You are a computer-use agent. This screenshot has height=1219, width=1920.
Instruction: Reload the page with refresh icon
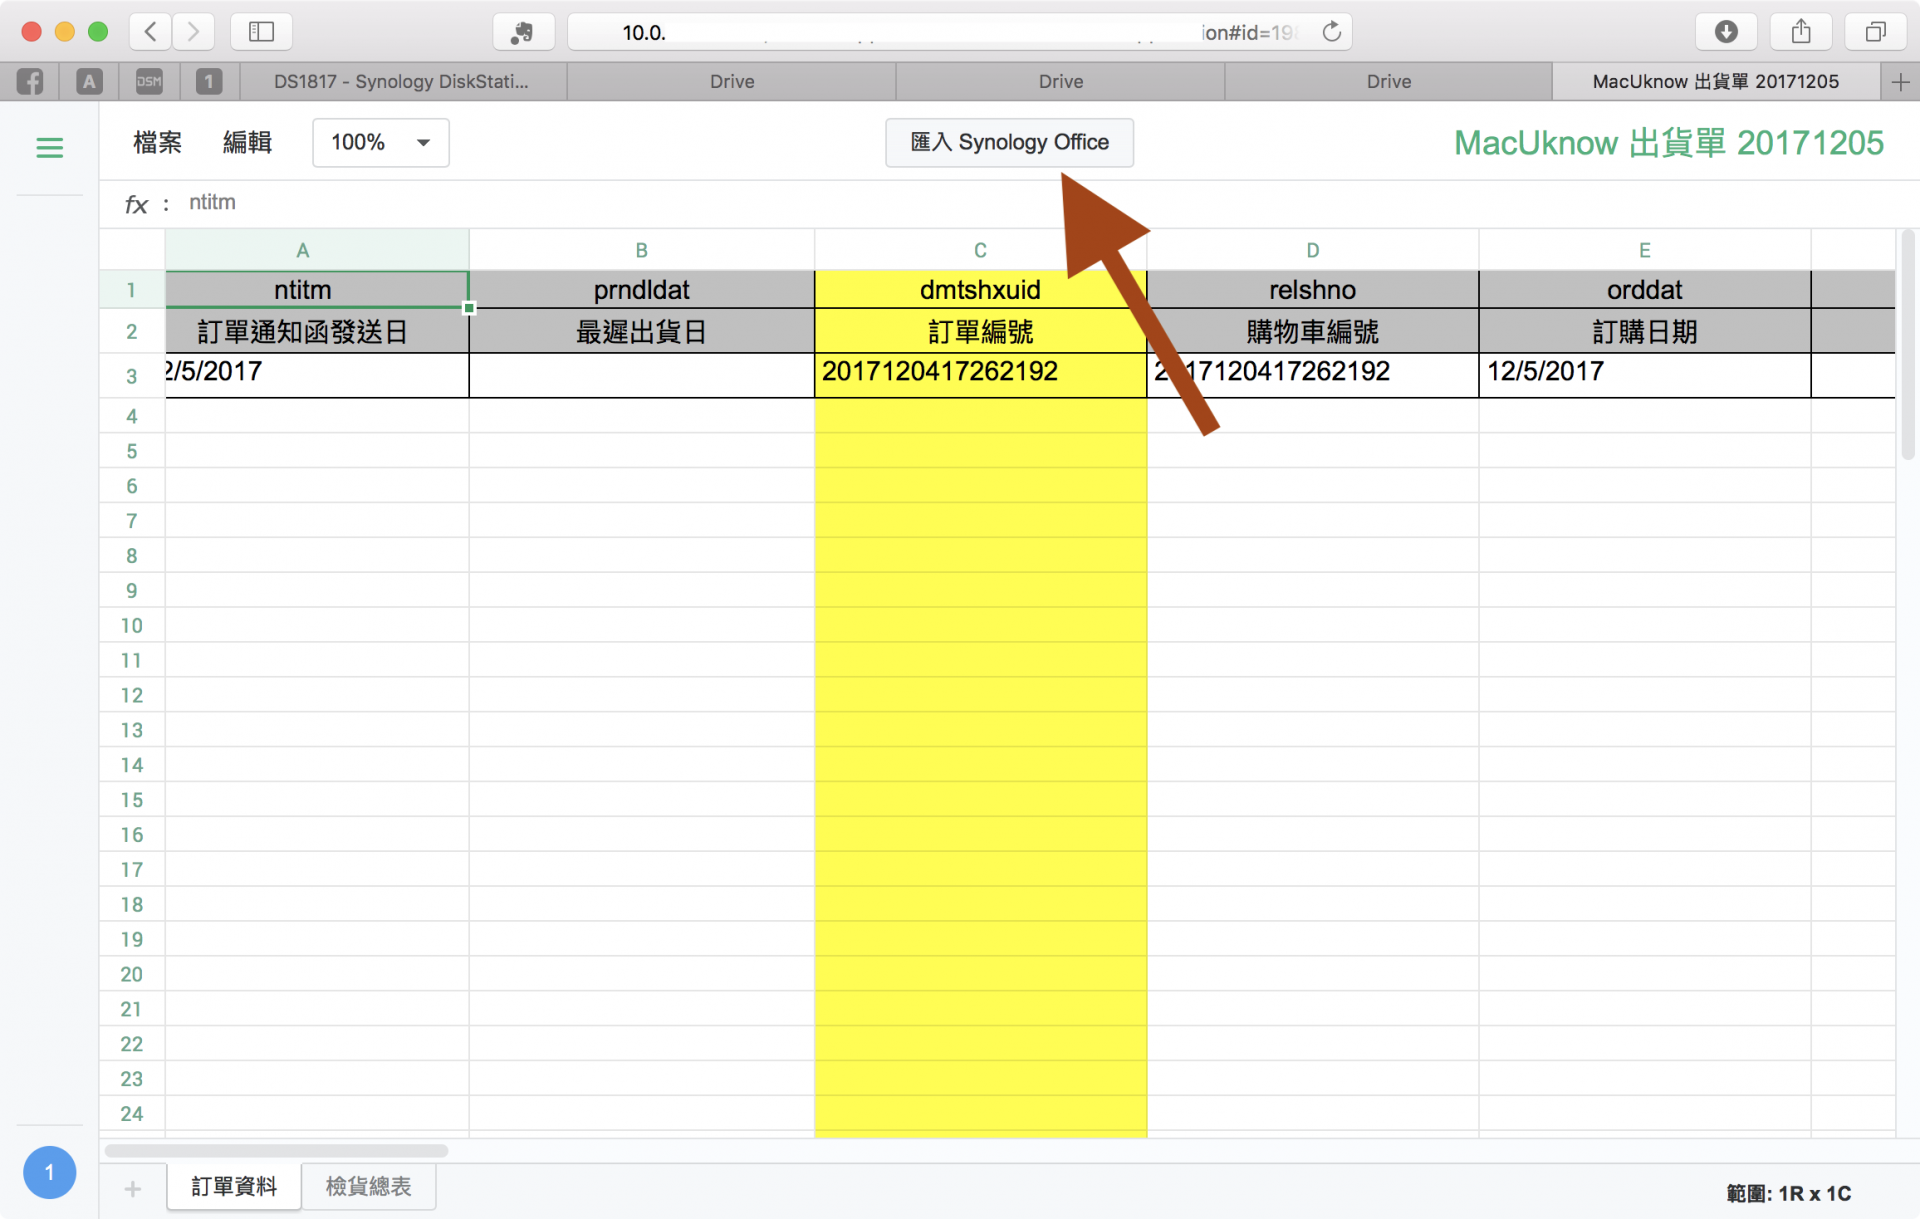(1331, 32)
